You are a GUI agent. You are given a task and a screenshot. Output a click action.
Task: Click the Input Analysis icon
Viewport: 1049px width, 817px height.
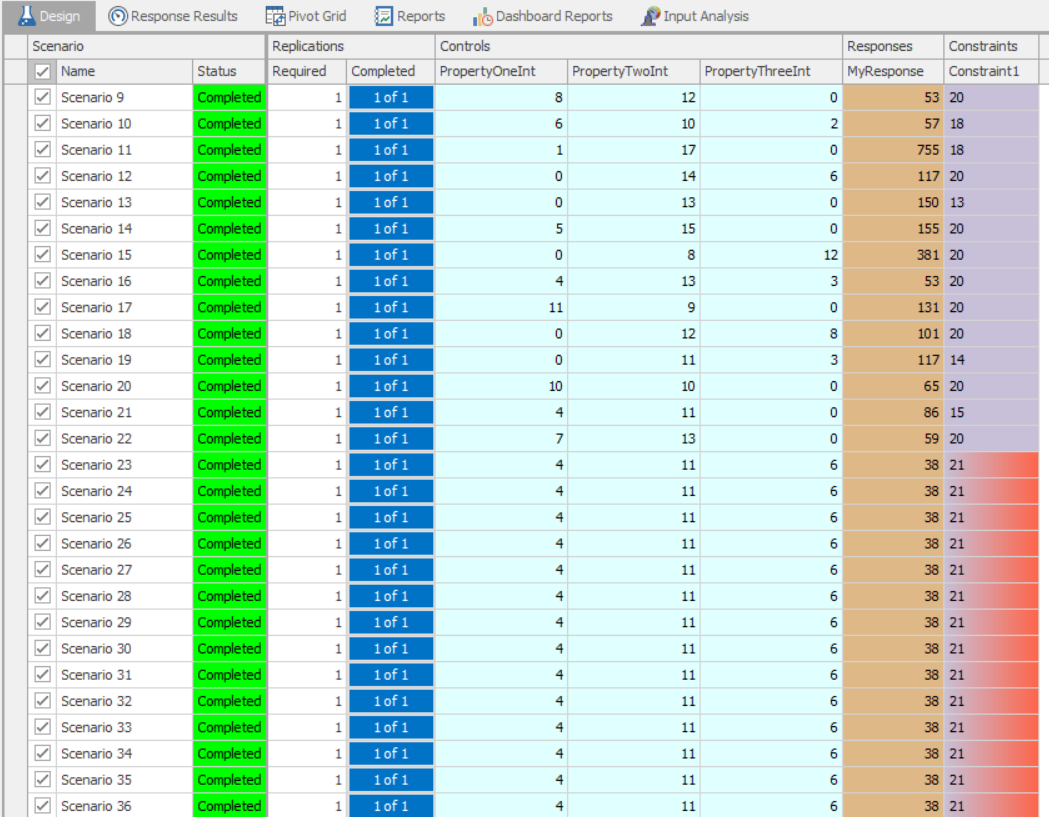click(x=650, y=16)
